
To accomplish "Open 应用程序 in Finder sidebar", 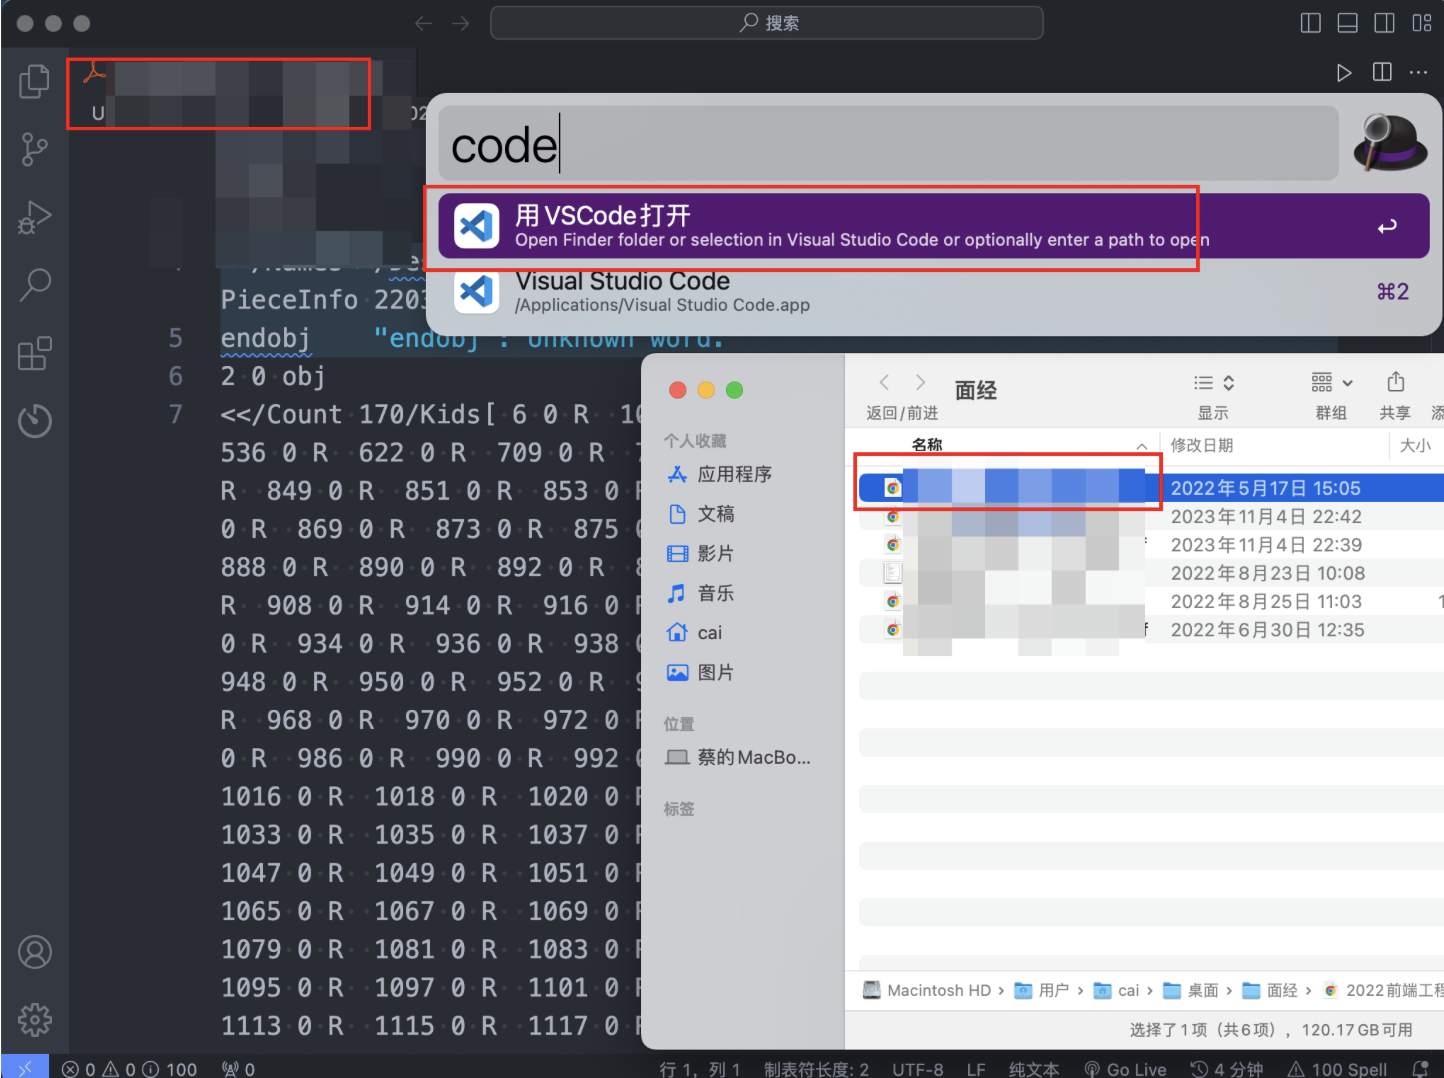I will (720, 474).
